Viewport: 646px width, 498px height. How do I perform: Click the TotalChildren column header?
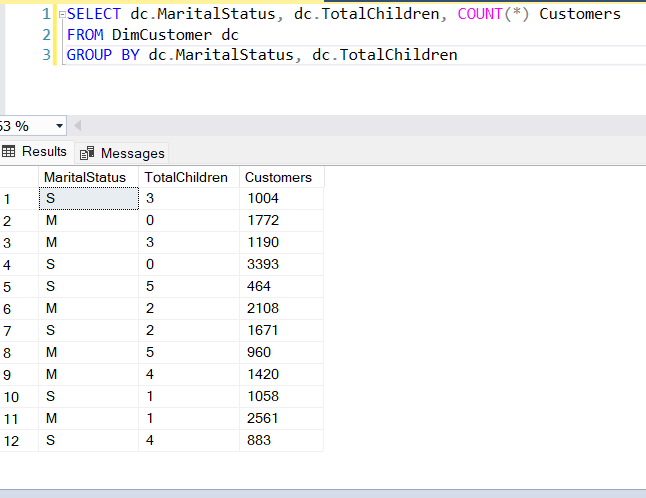pos(186,177)
